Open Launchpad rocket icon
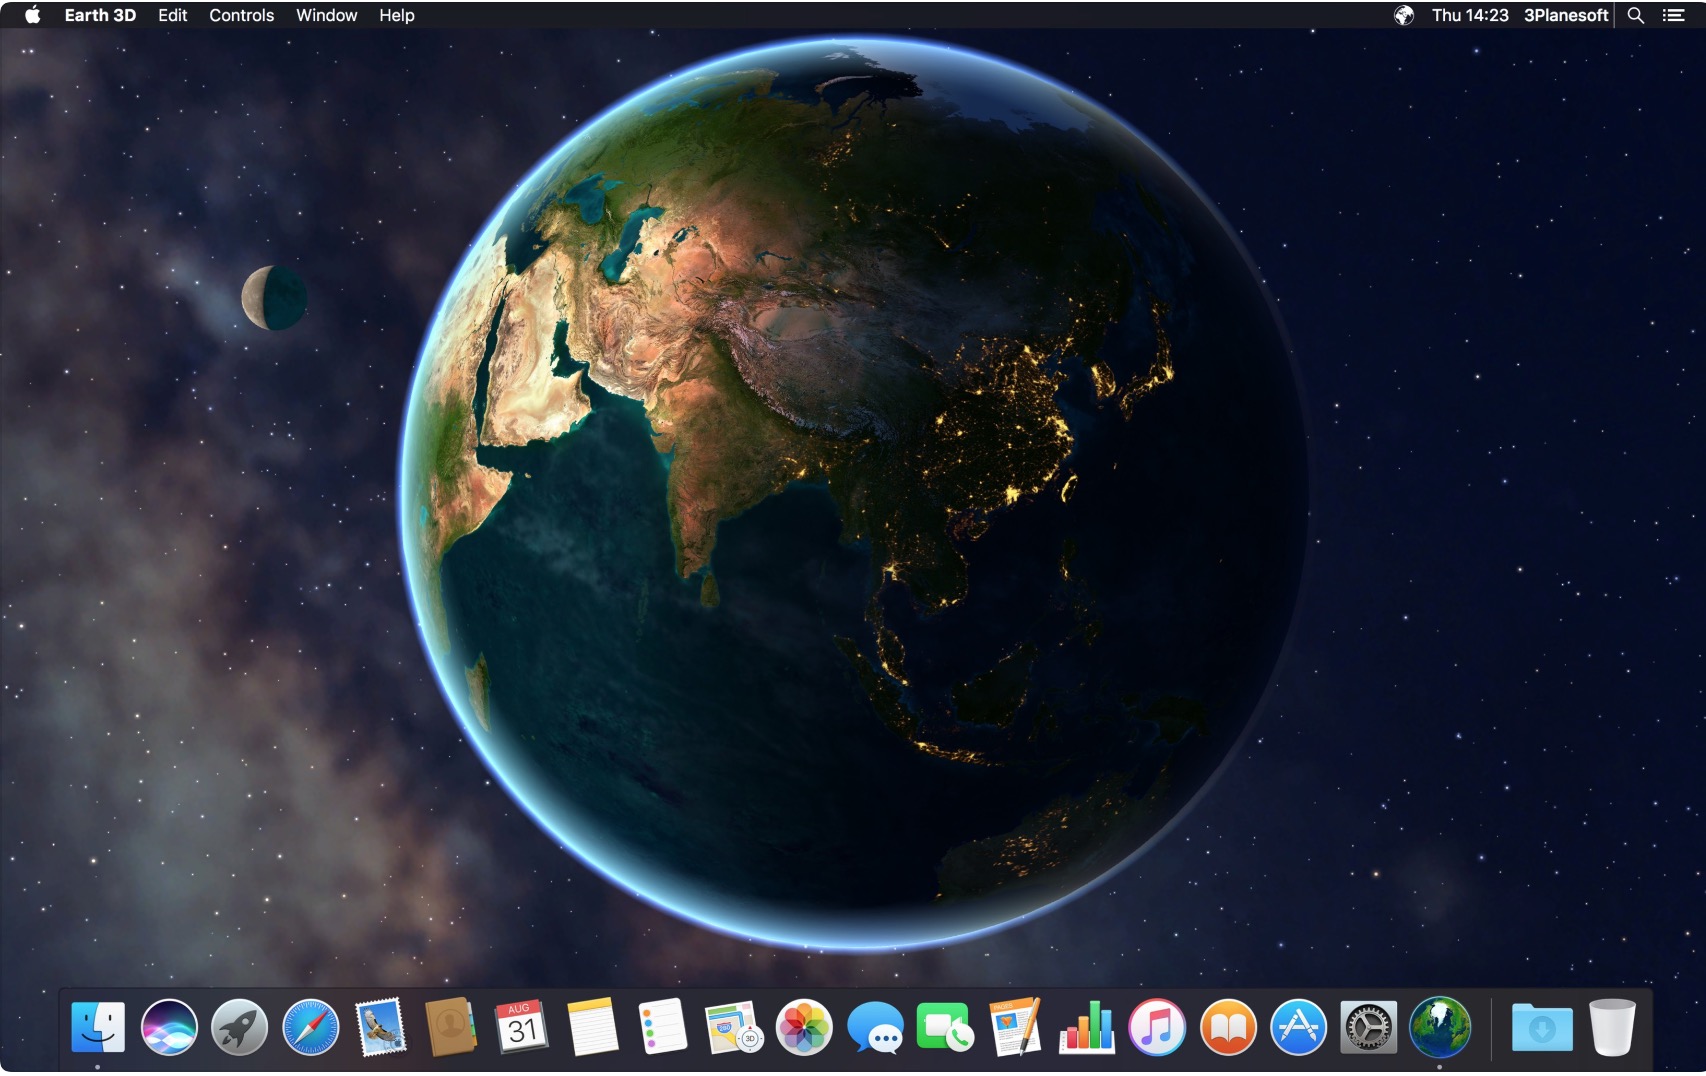Viewport: 1706px width, 1076px height. click(239, 1027)
